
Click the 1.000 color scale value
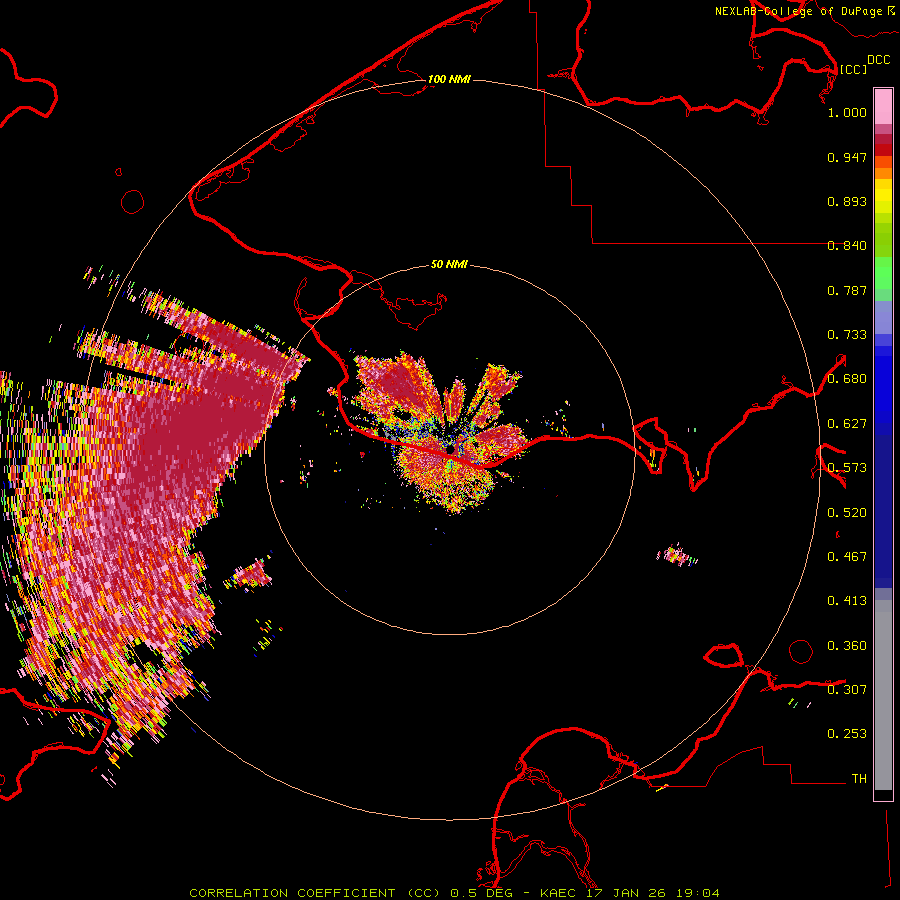[x=847, y=112]
